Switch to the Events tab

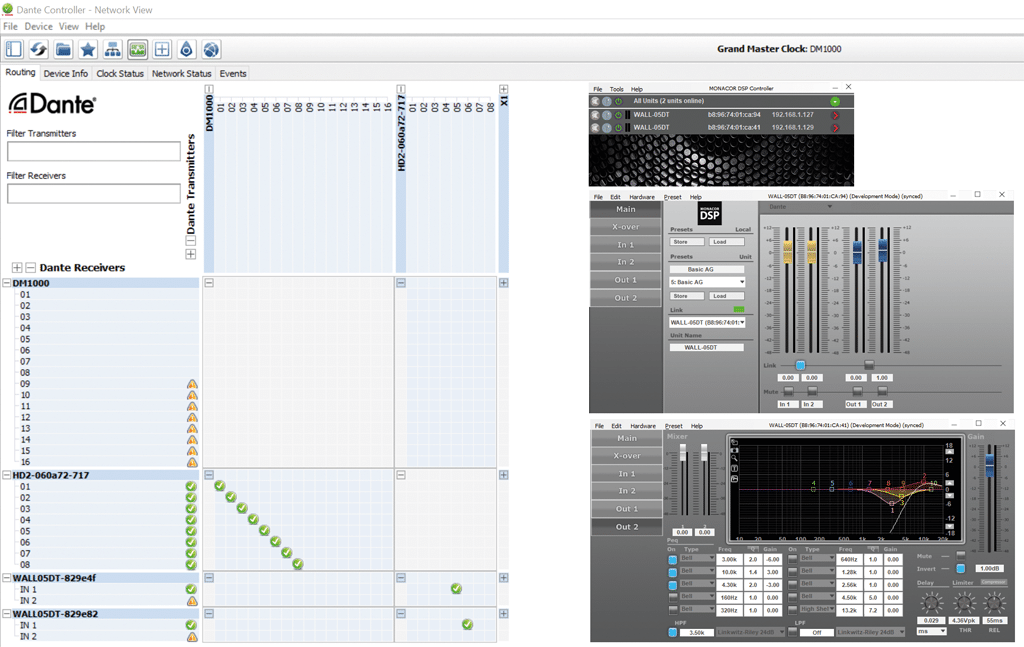click(x=232, y=73)
